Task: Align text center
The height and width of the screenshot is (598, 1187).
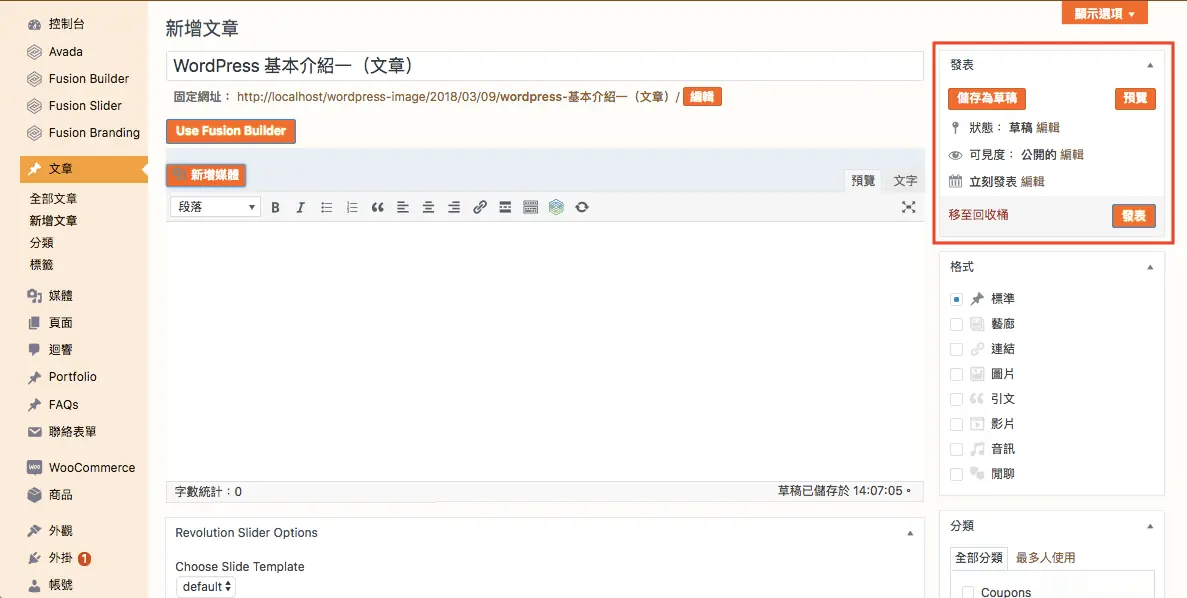Action: 428,207
